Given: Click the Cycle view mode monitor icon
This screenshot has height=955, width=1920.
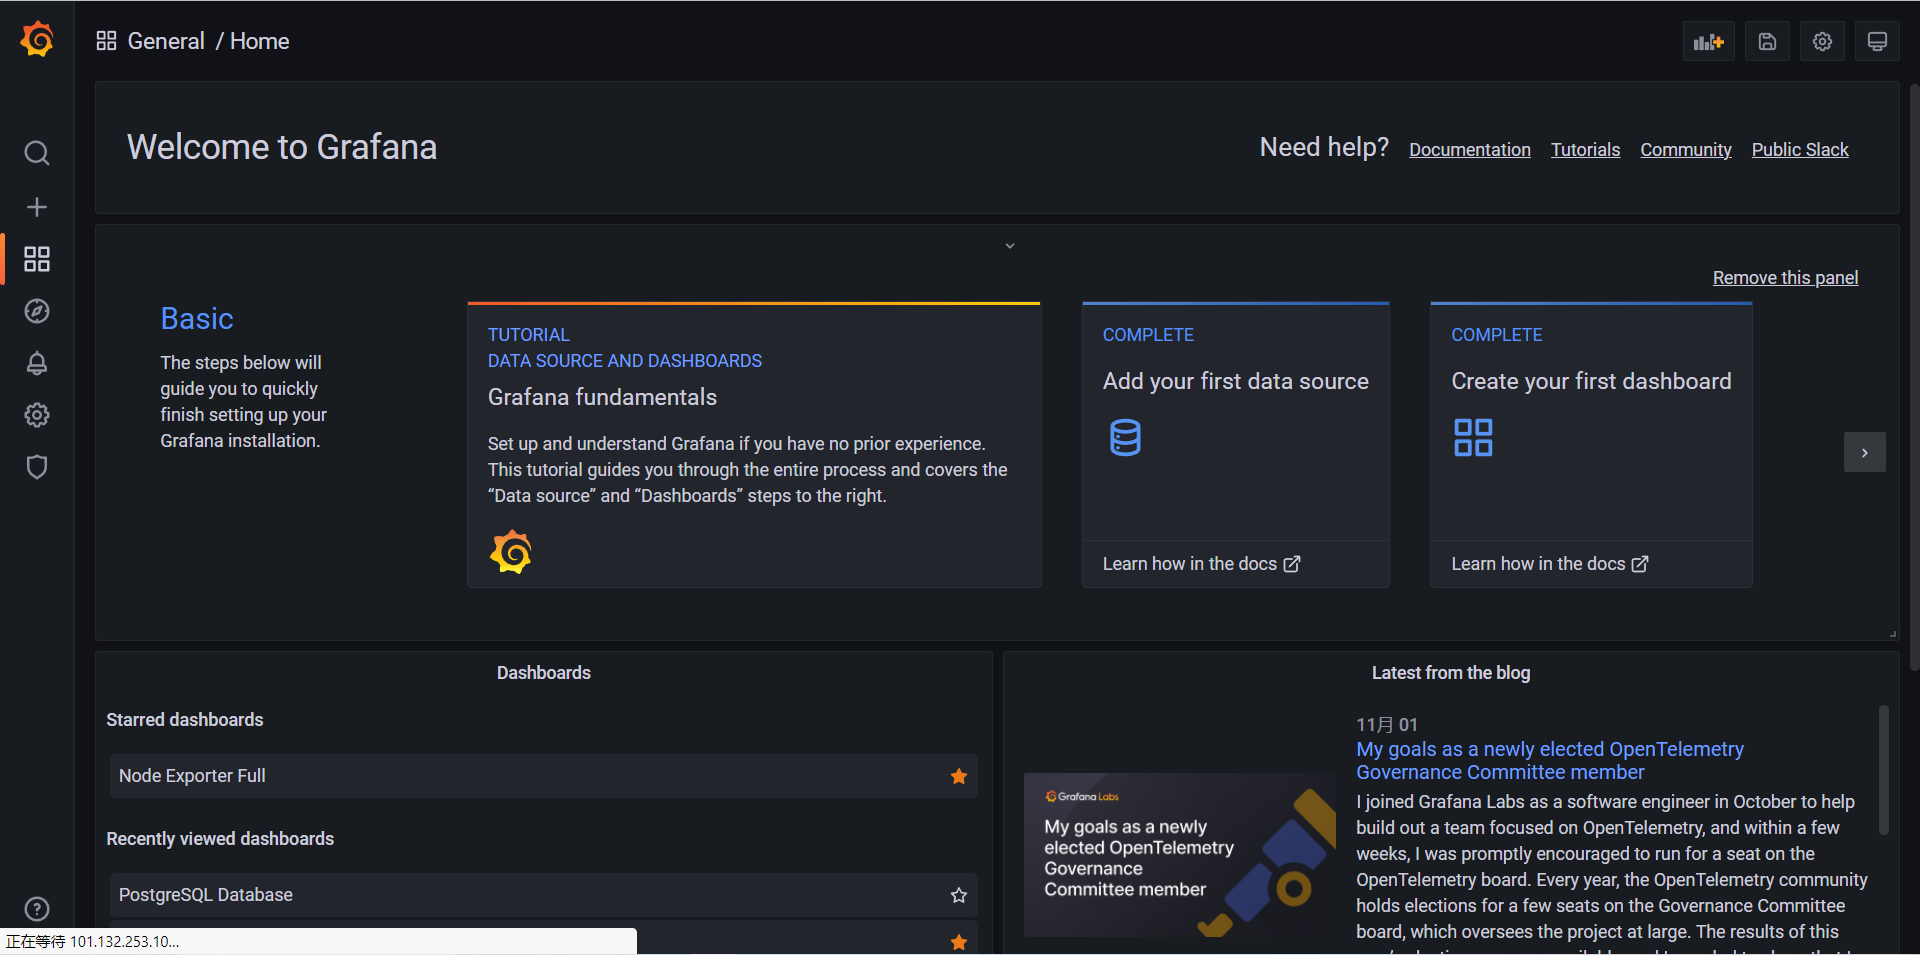Looking at the screenshot, I should [1877, 42].
